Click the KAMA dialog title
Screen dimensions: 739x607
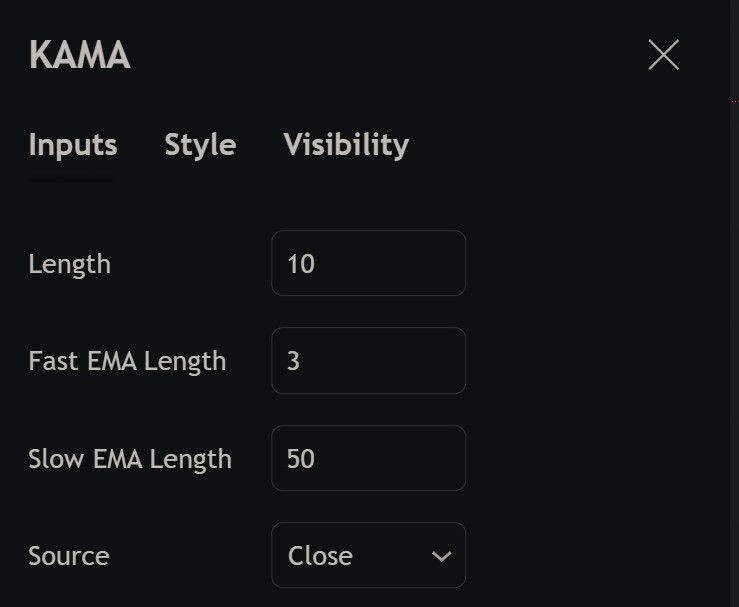pyautogui.click(x=80, y=56)
